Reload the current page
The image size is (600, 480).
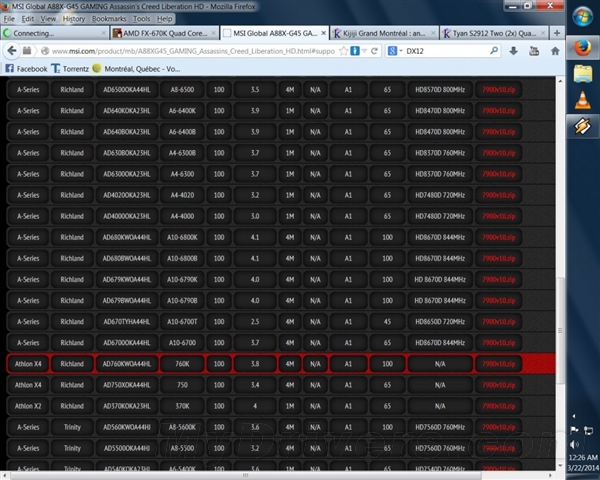(x=374, y=51)
